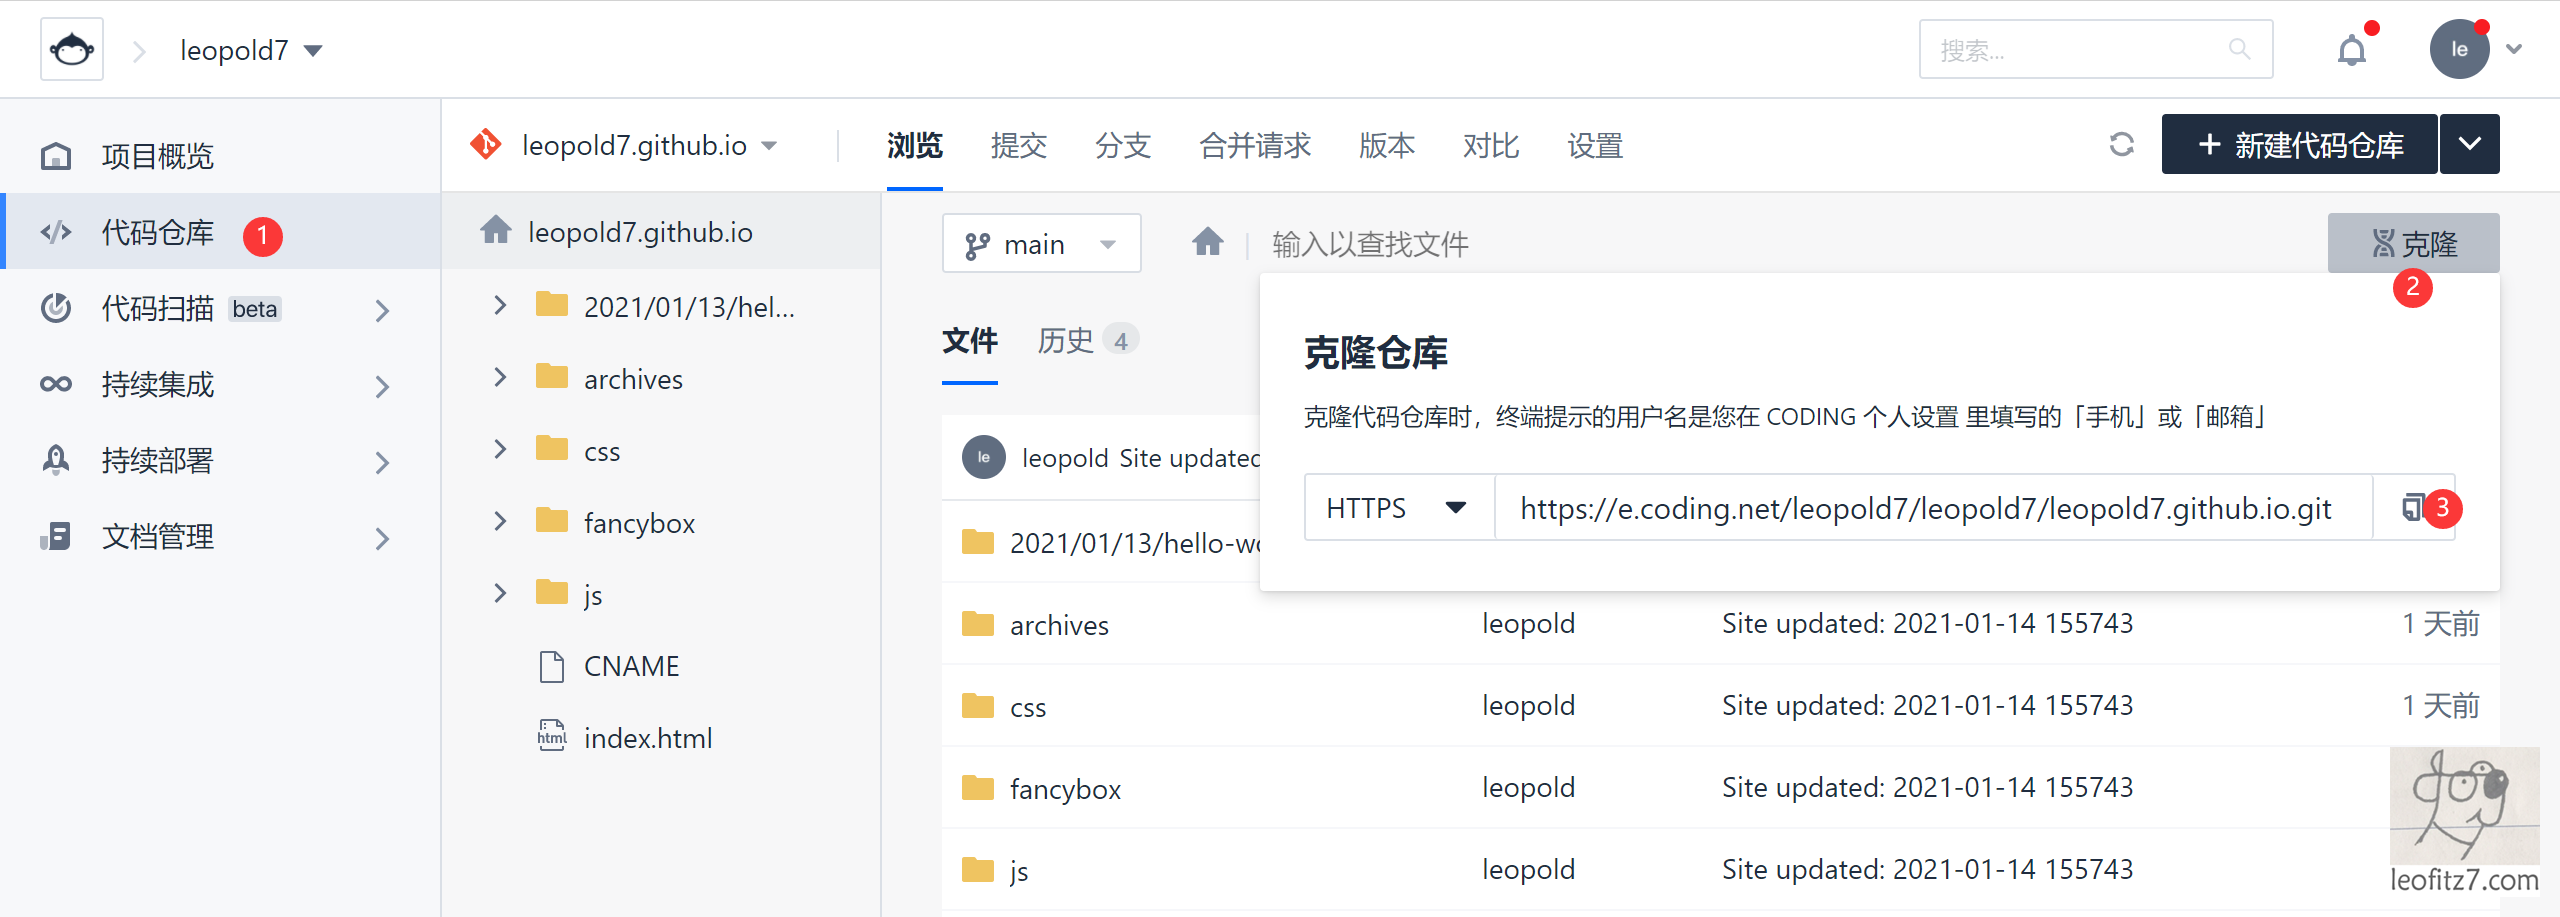Click the CODING monkey logo
This screenshot has height=917, width=2560.
click(71, 48)
